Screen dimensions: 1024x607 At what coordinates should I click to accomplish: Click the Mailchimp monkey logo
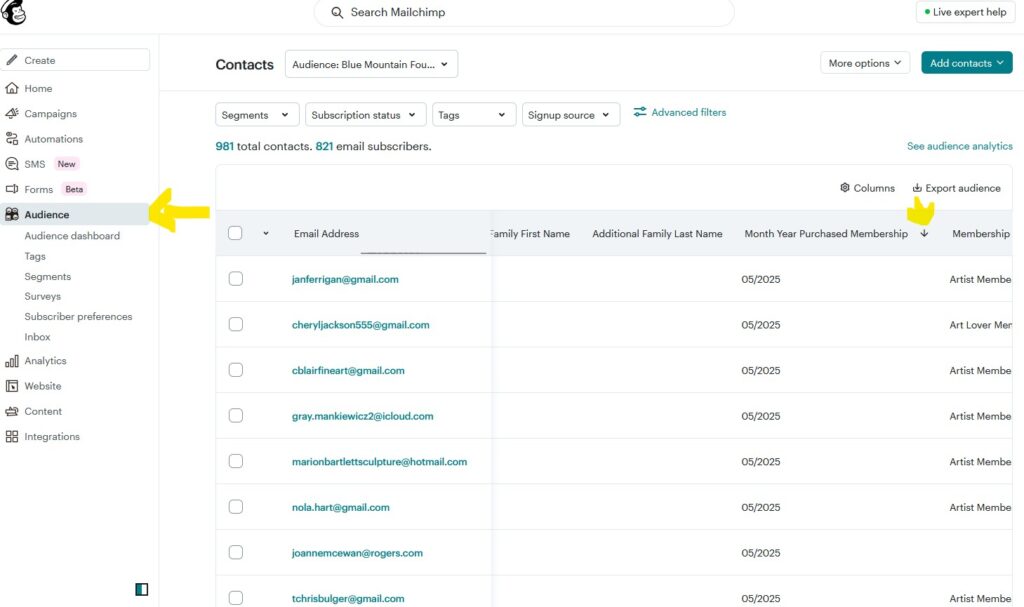click(13, 12)
